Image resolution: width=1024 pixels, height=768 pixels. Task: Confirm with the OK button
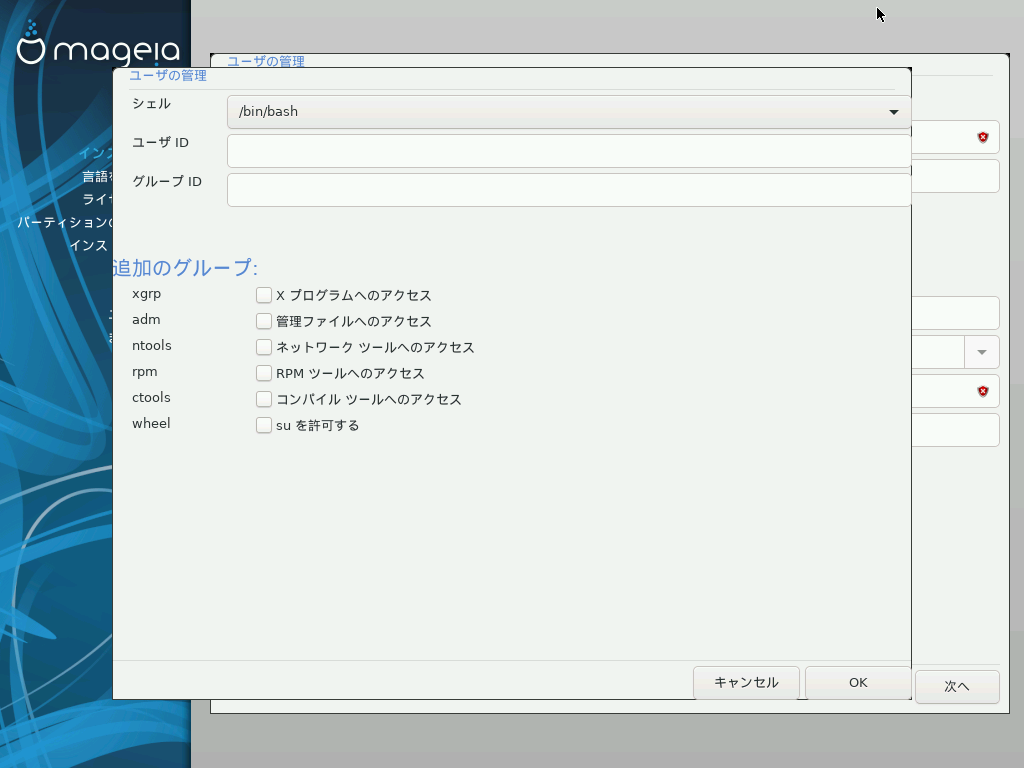(x=858, y=682)
